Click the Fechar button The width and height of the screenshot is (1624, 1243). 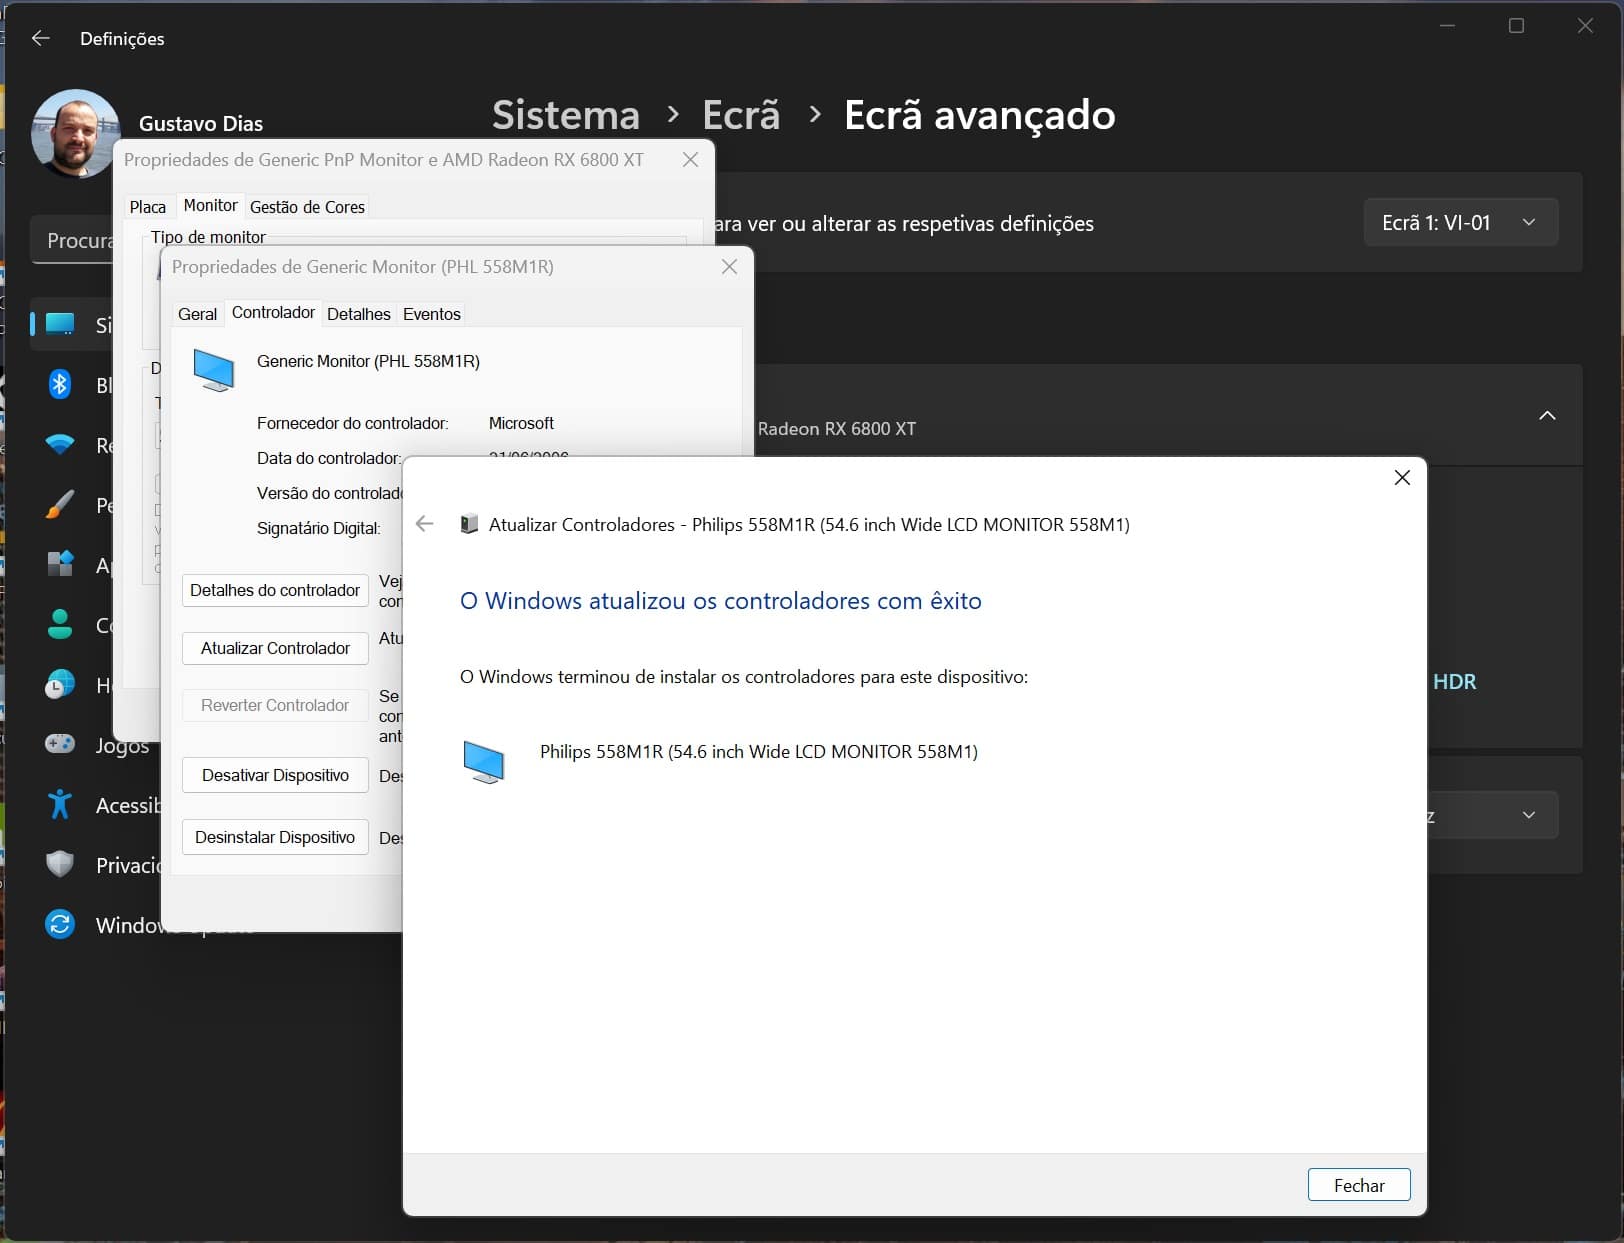(1358, 1185)
